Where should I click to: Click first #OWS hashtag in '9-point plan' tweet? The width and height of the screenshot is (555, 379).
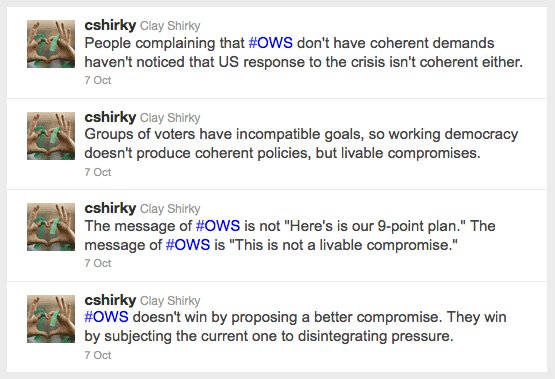(218, 226)
